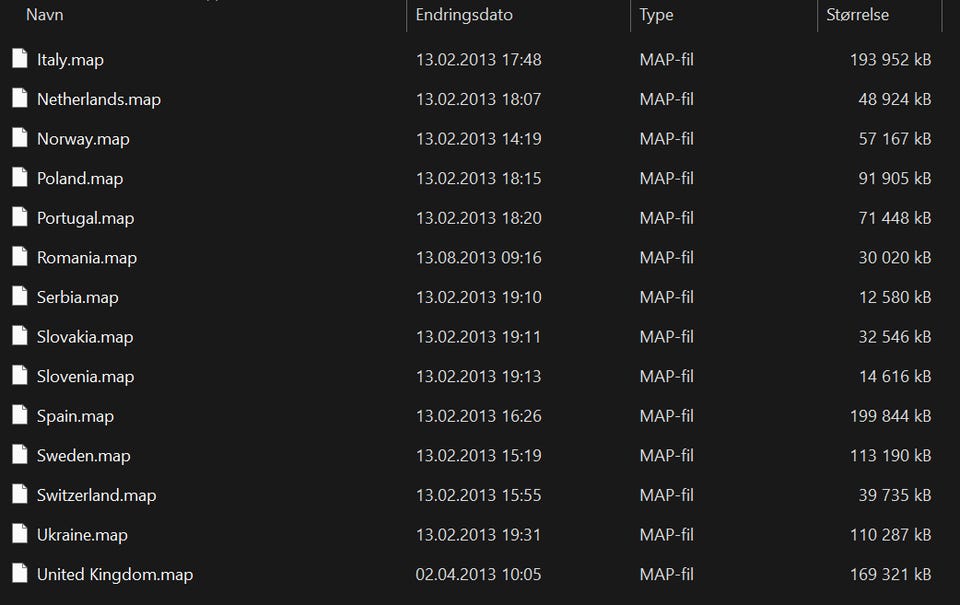Viewport: 960px width, 605px height.
Task: Sort files by the Navn column header
Action: (45, 15)
